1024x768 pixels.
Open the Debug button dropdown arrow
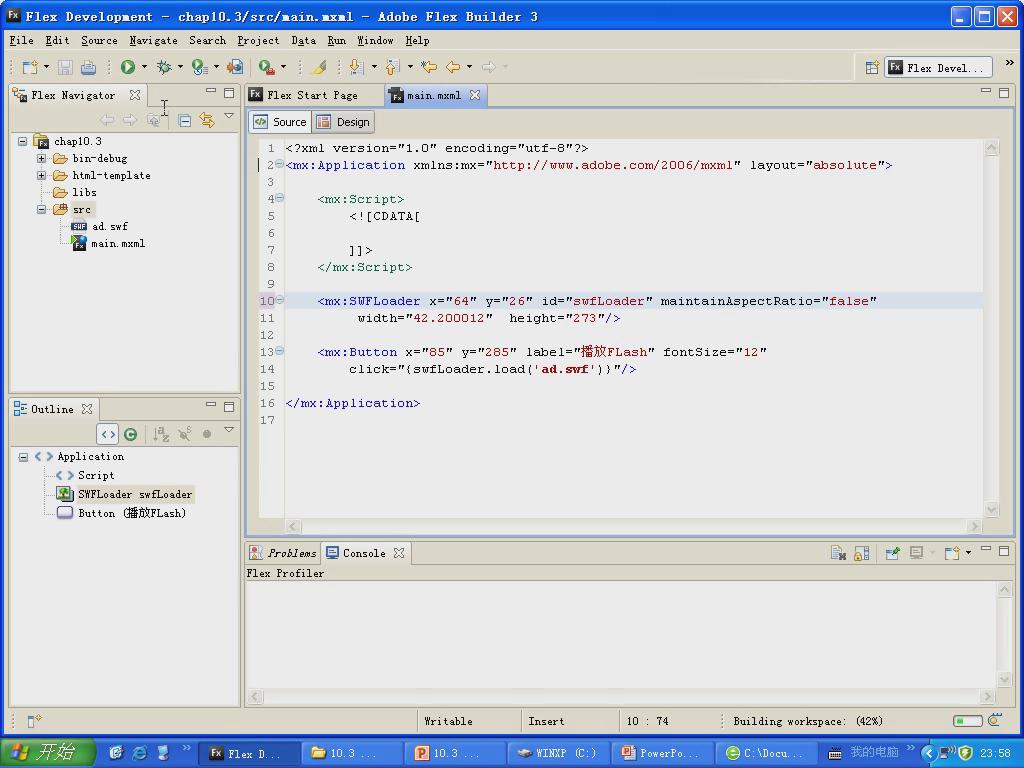180,67
